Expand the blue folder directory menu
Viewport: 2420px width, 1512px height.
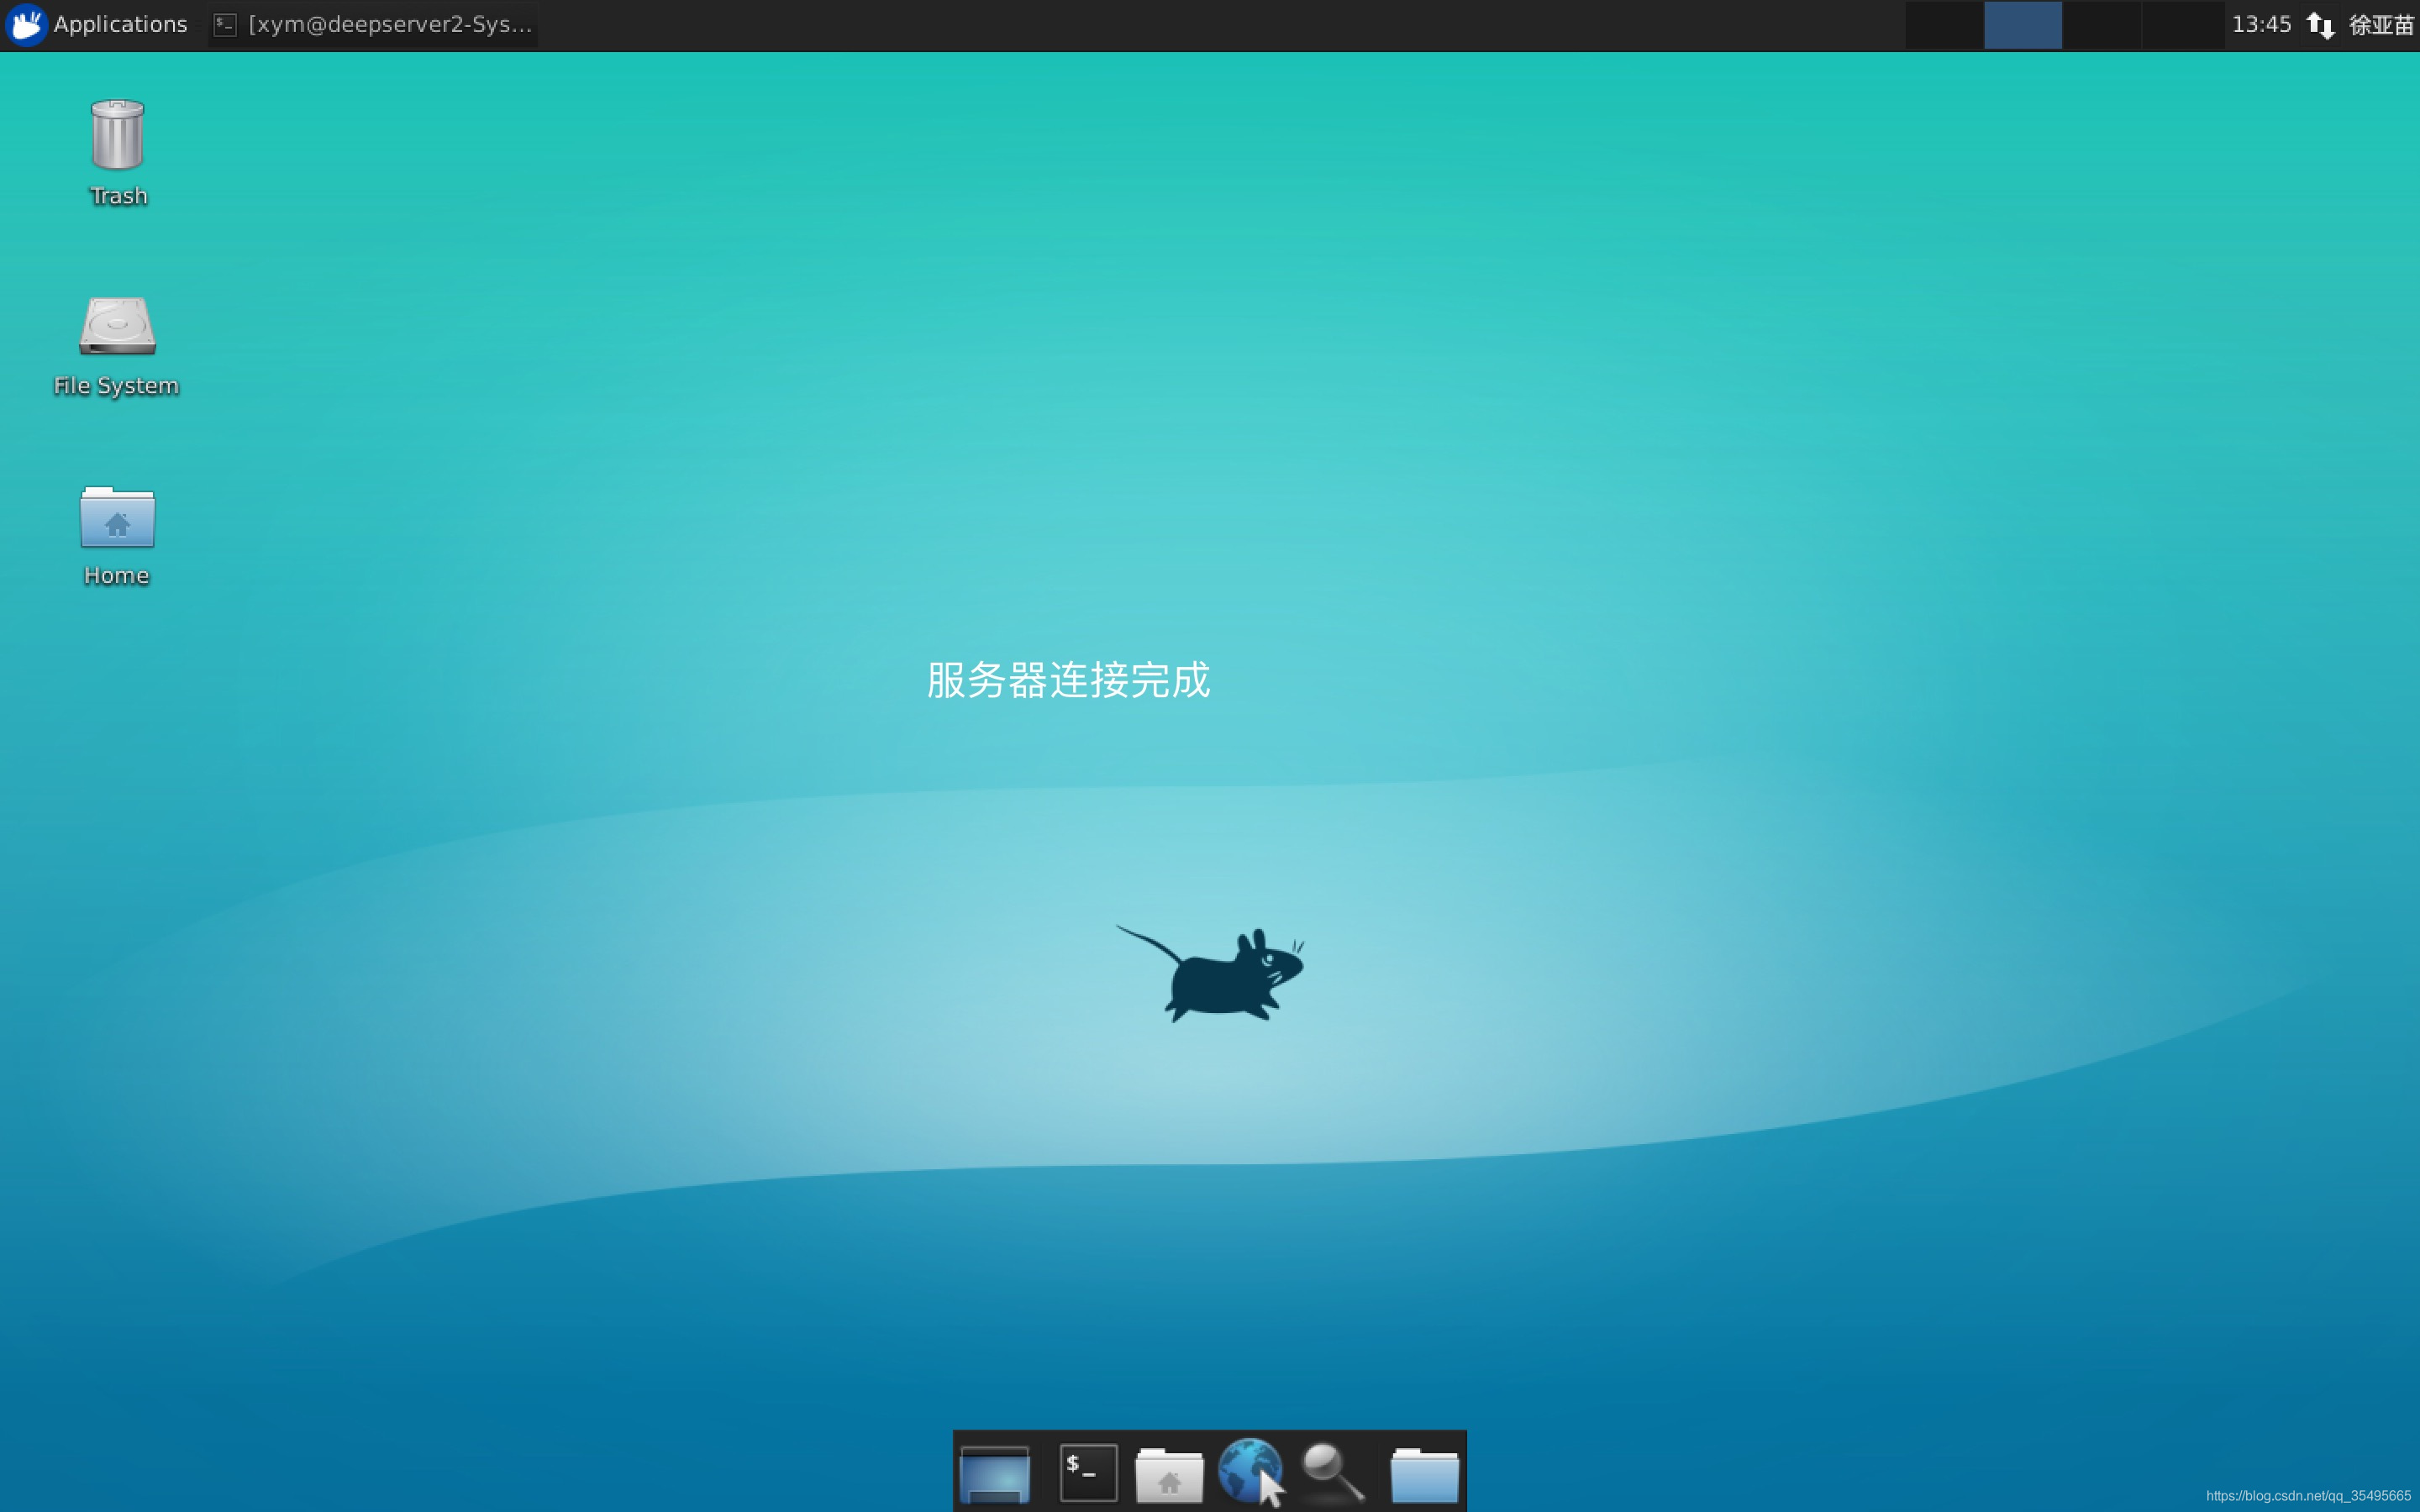coord(1424,1473)
